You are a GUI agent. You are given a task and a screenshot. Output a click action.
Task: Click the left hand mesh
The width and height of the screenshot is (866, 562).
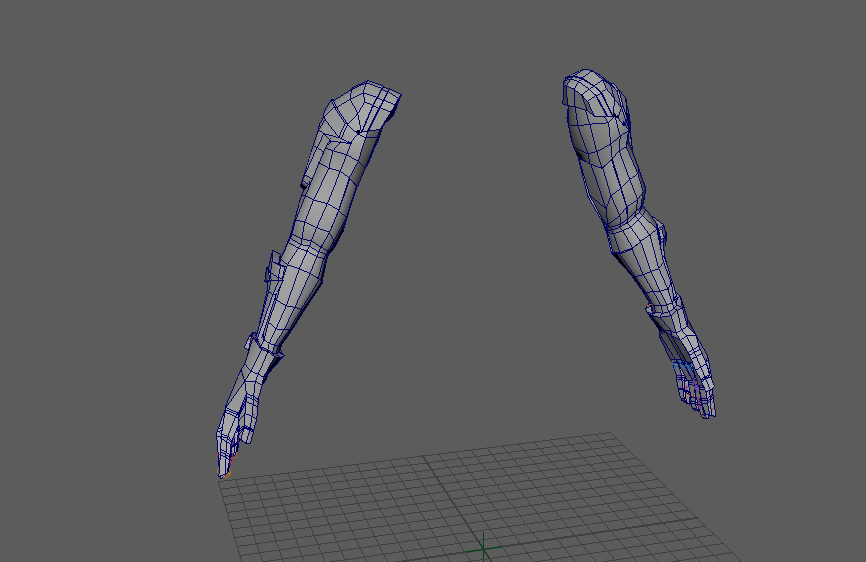pos(240,415)
